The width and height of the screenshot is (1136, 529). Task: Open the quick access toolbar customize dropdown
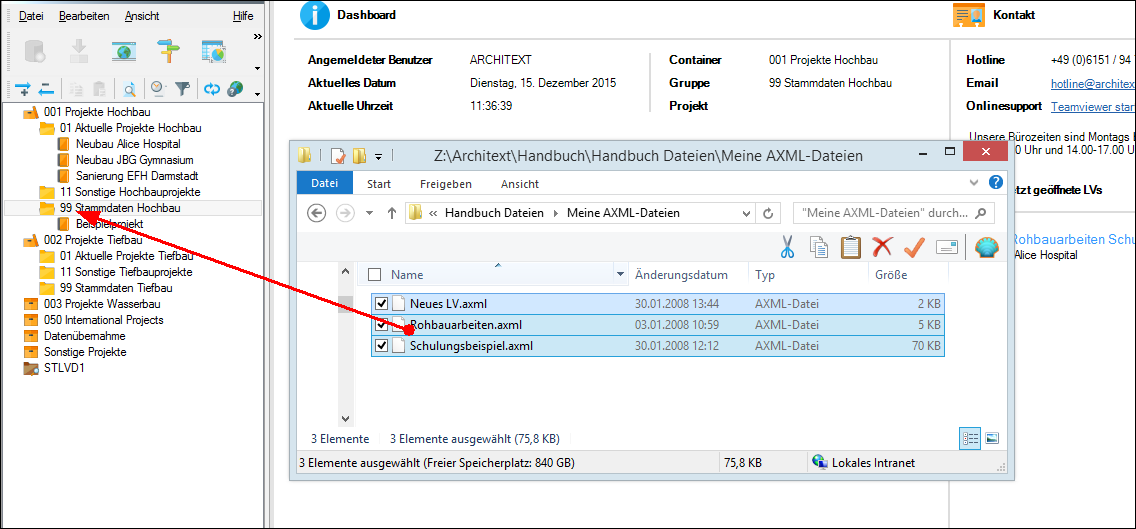point(378,156)
